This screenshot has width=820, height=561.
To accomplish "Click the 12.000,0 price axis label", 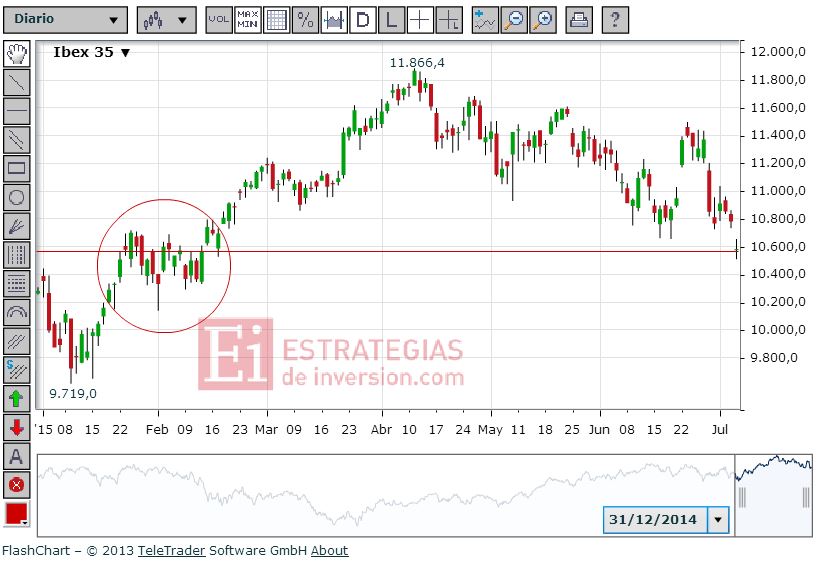I will pos(778,52).
